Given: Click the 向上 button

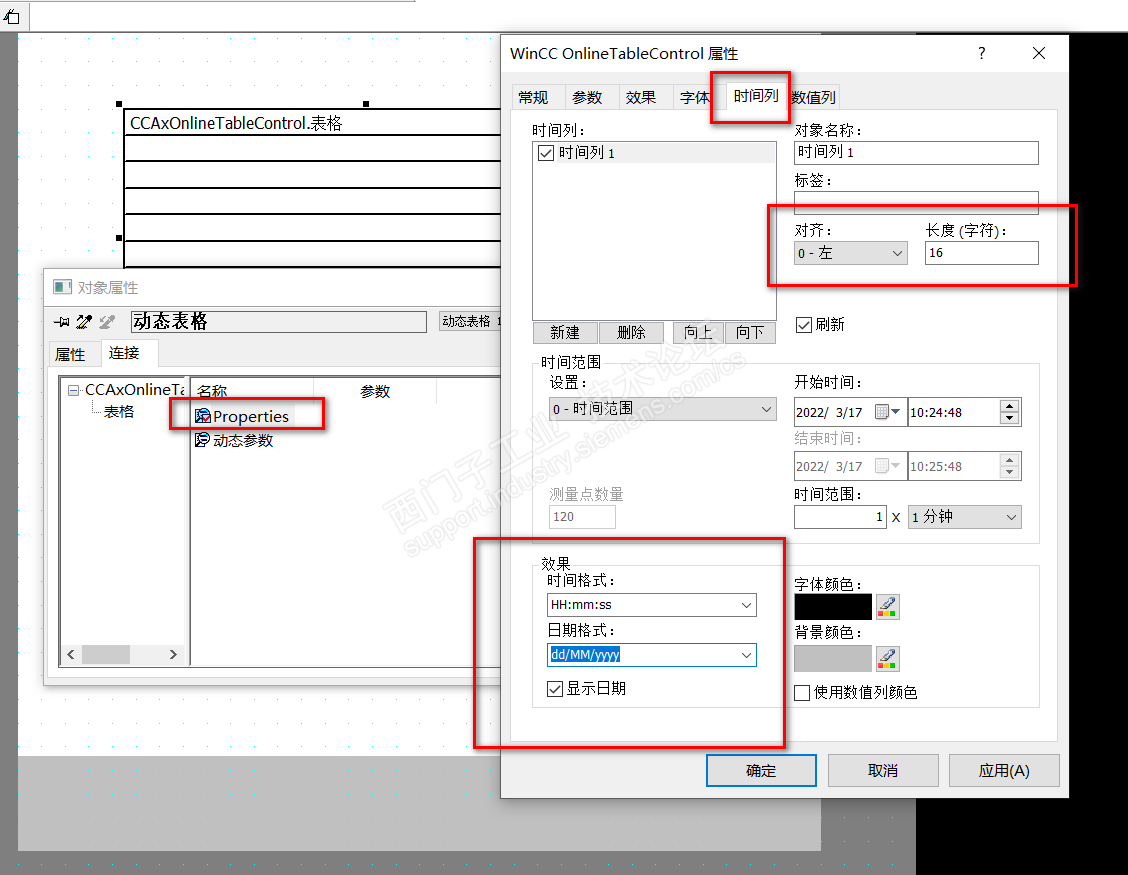Looking at the screenshot, I should tap(698, 332).
